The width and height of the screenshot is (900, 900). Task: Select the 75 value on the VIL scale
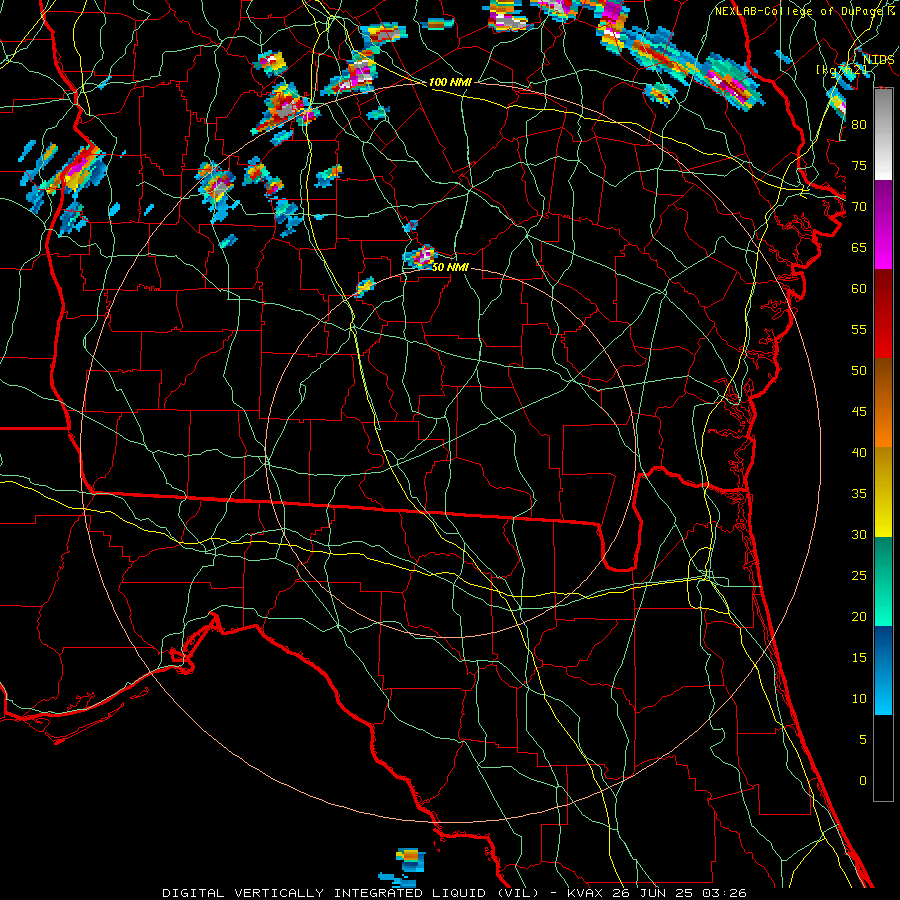(859, 166)
